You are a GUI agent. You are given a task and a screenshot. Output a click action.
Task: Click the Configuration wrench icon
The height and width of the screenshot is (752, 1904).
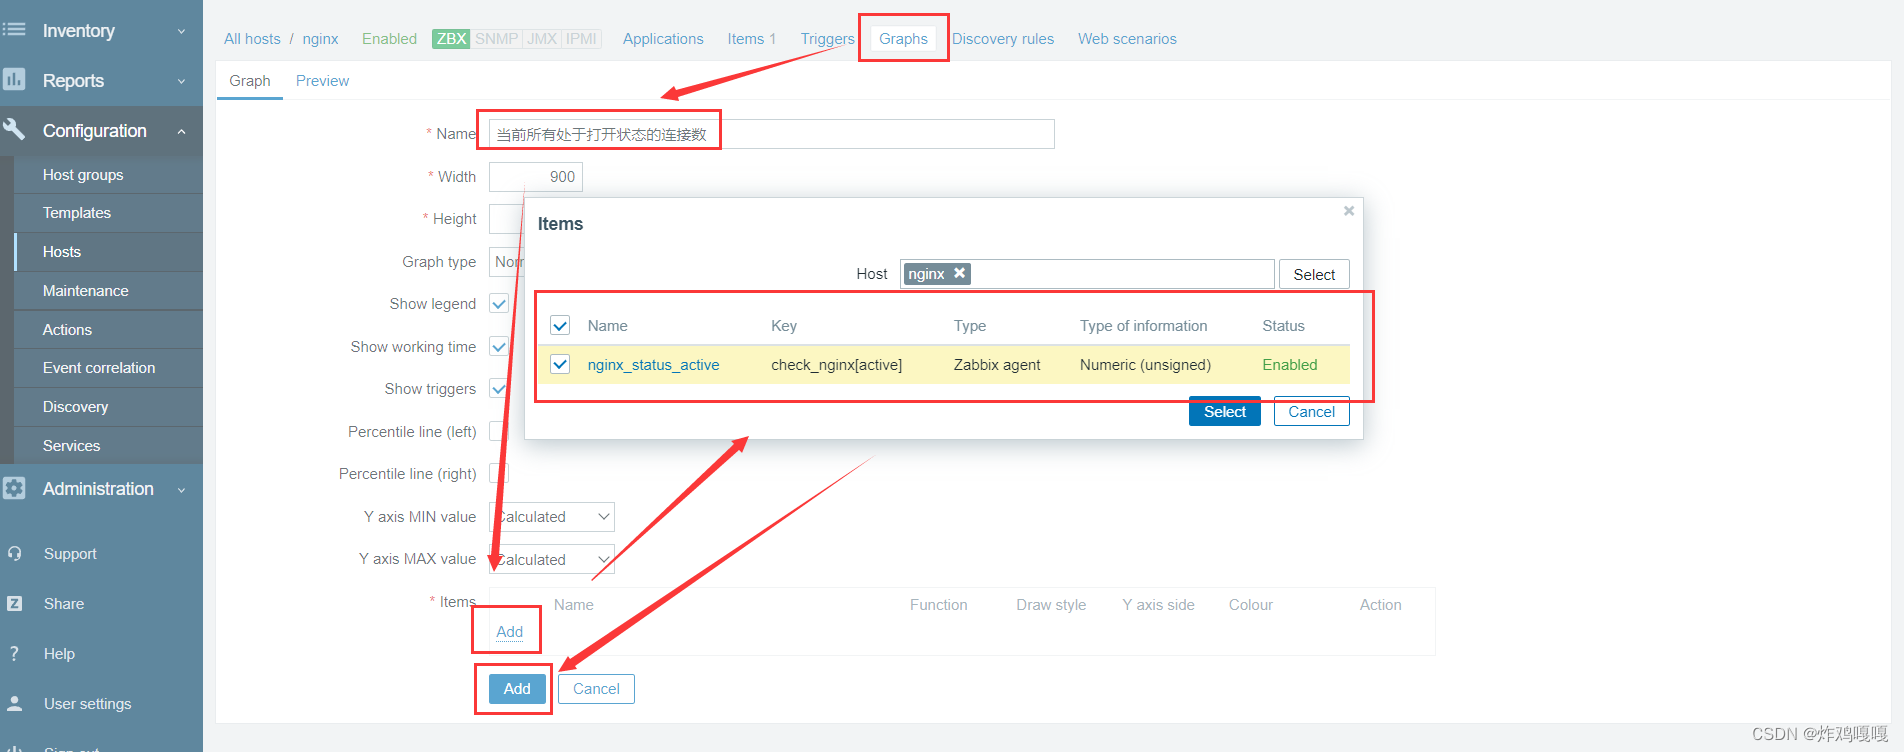[x=14, y=129]
